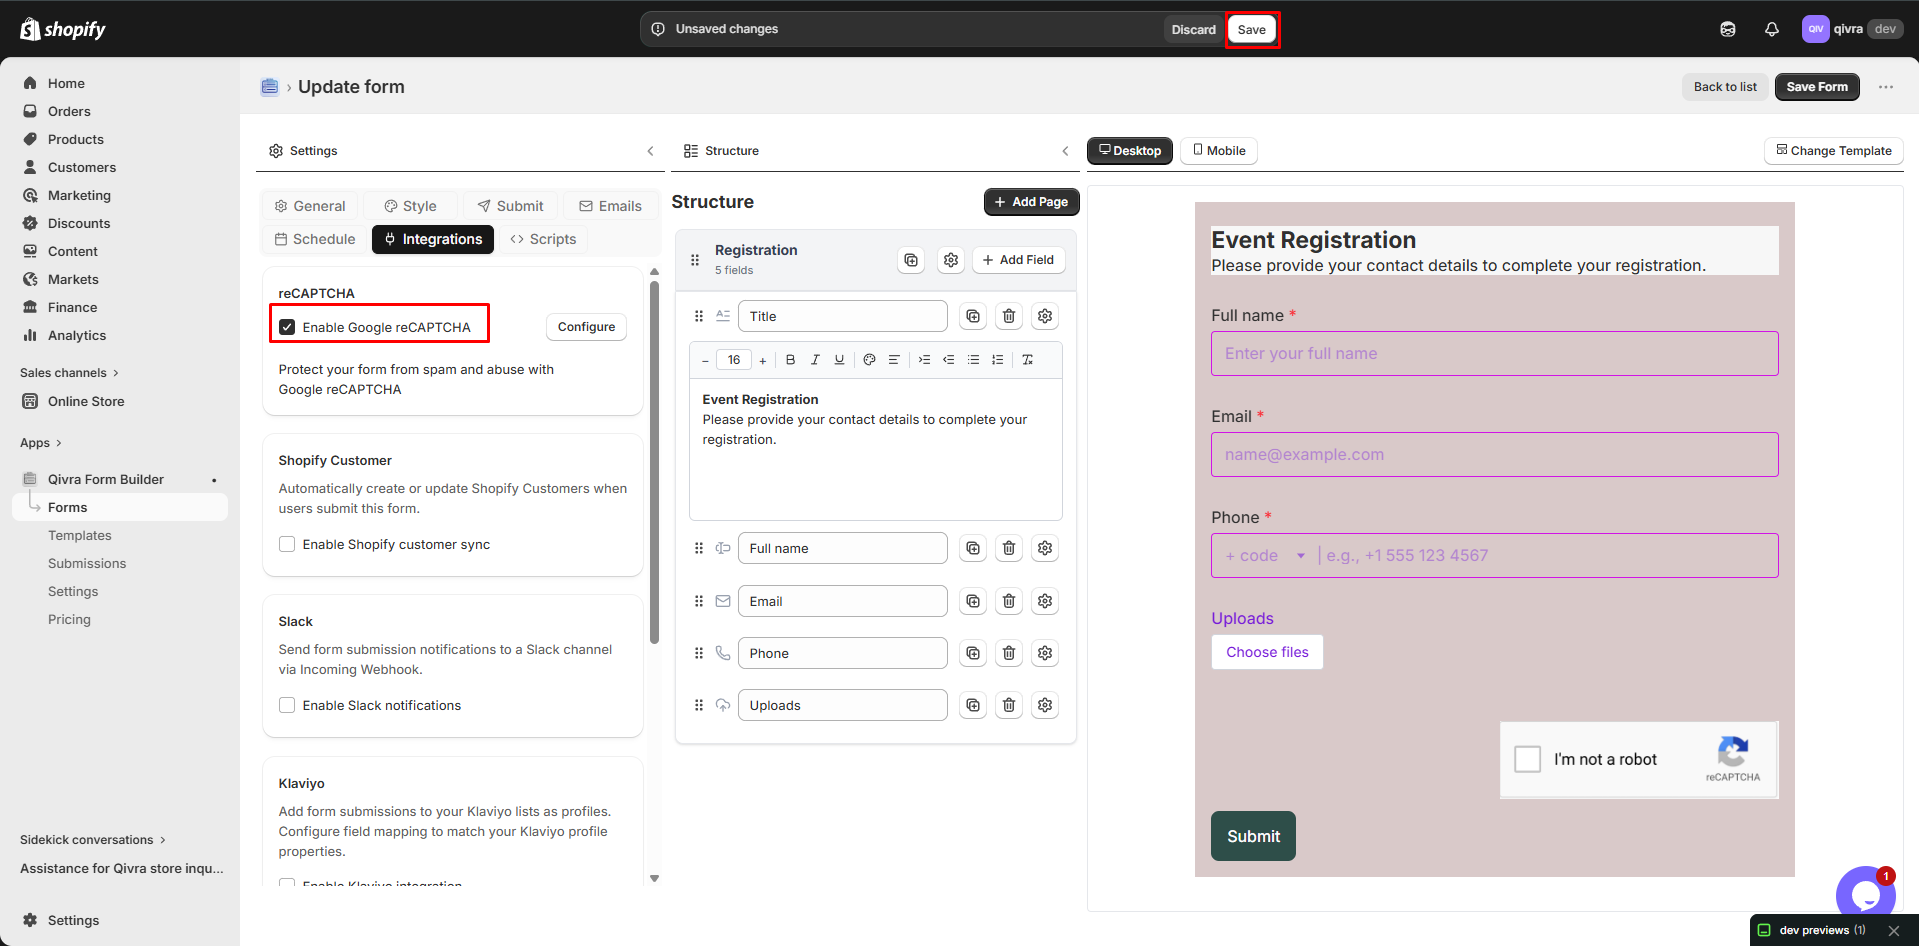Viewport: 1919px width, 946px height.
Task: Click the Qivra app breadcrumb icon
Action: [x=270, y=87]
